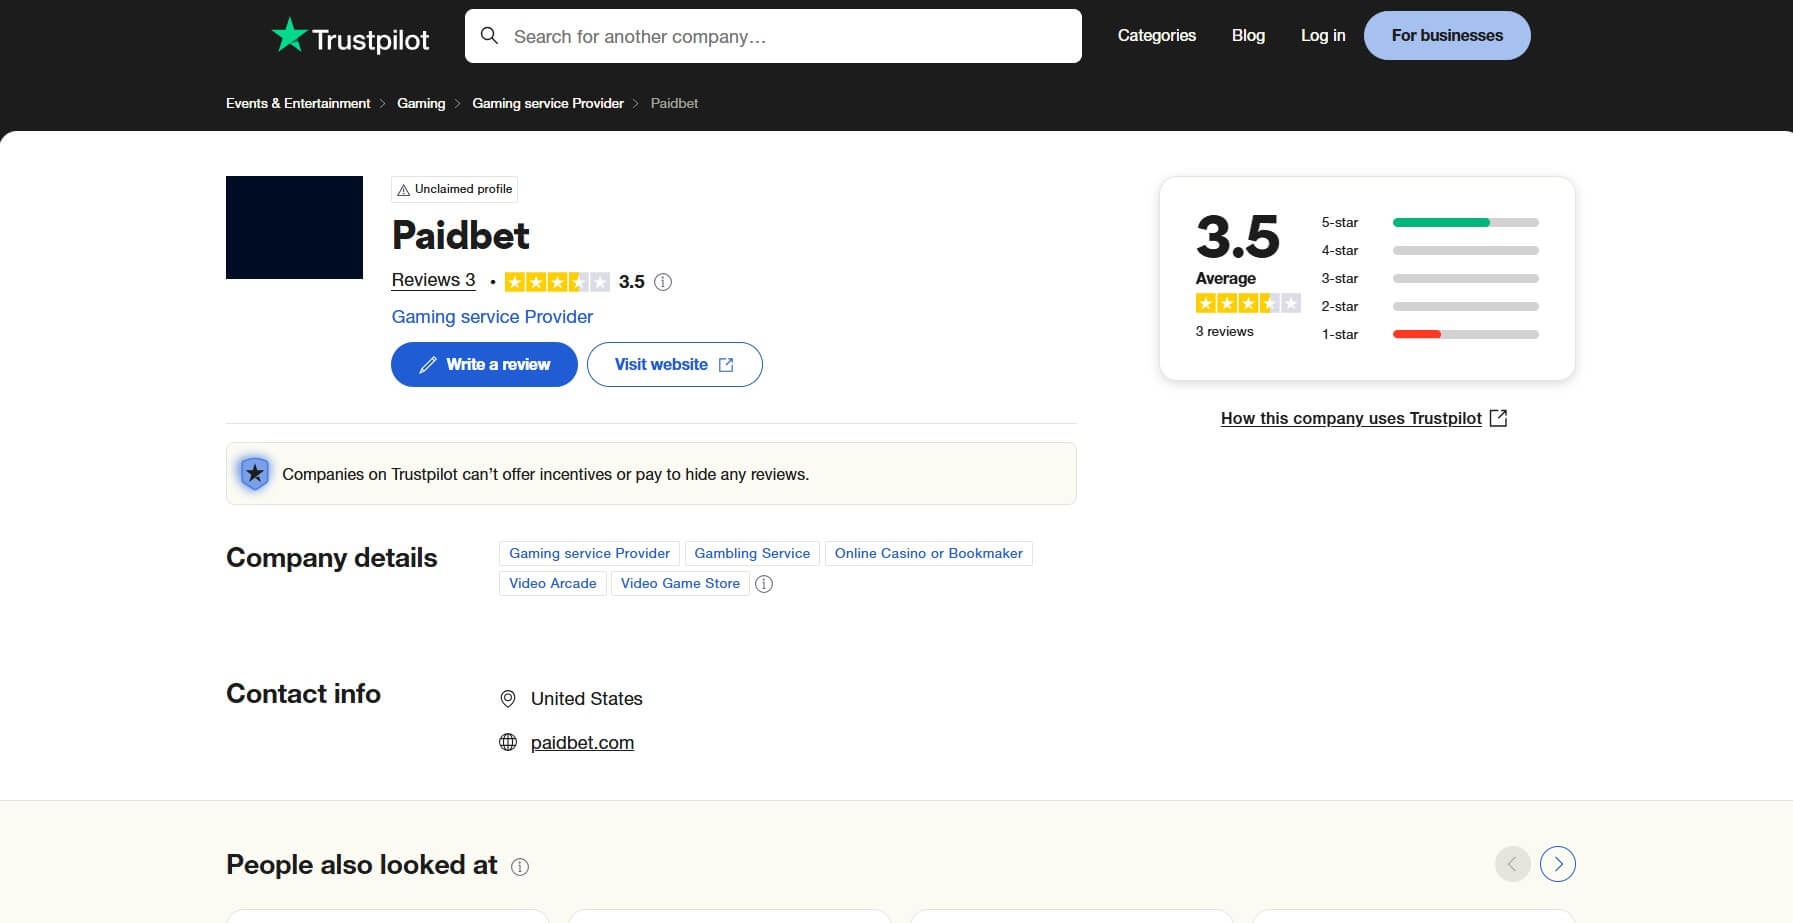Click the info icon beside People also looked at
The width and height of the screenshot is (1793, 923).
click(520, 867)
